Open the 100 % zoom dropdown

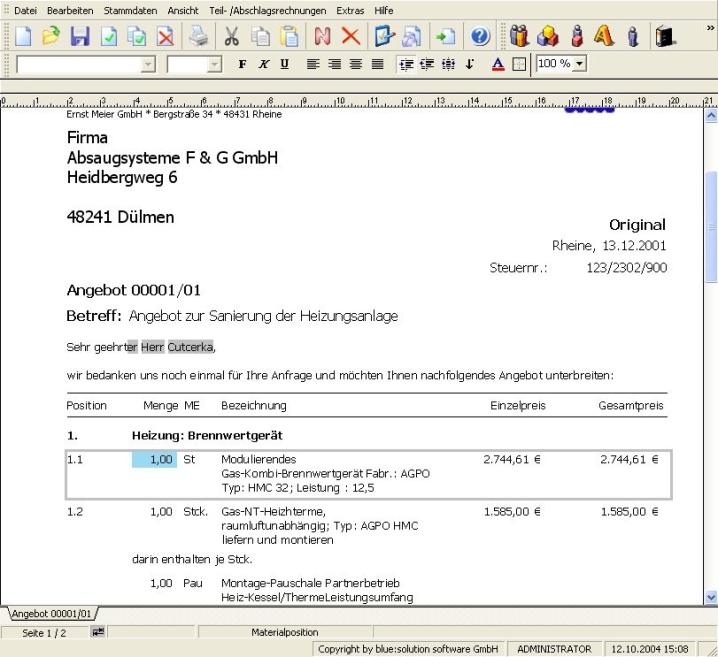579,63
